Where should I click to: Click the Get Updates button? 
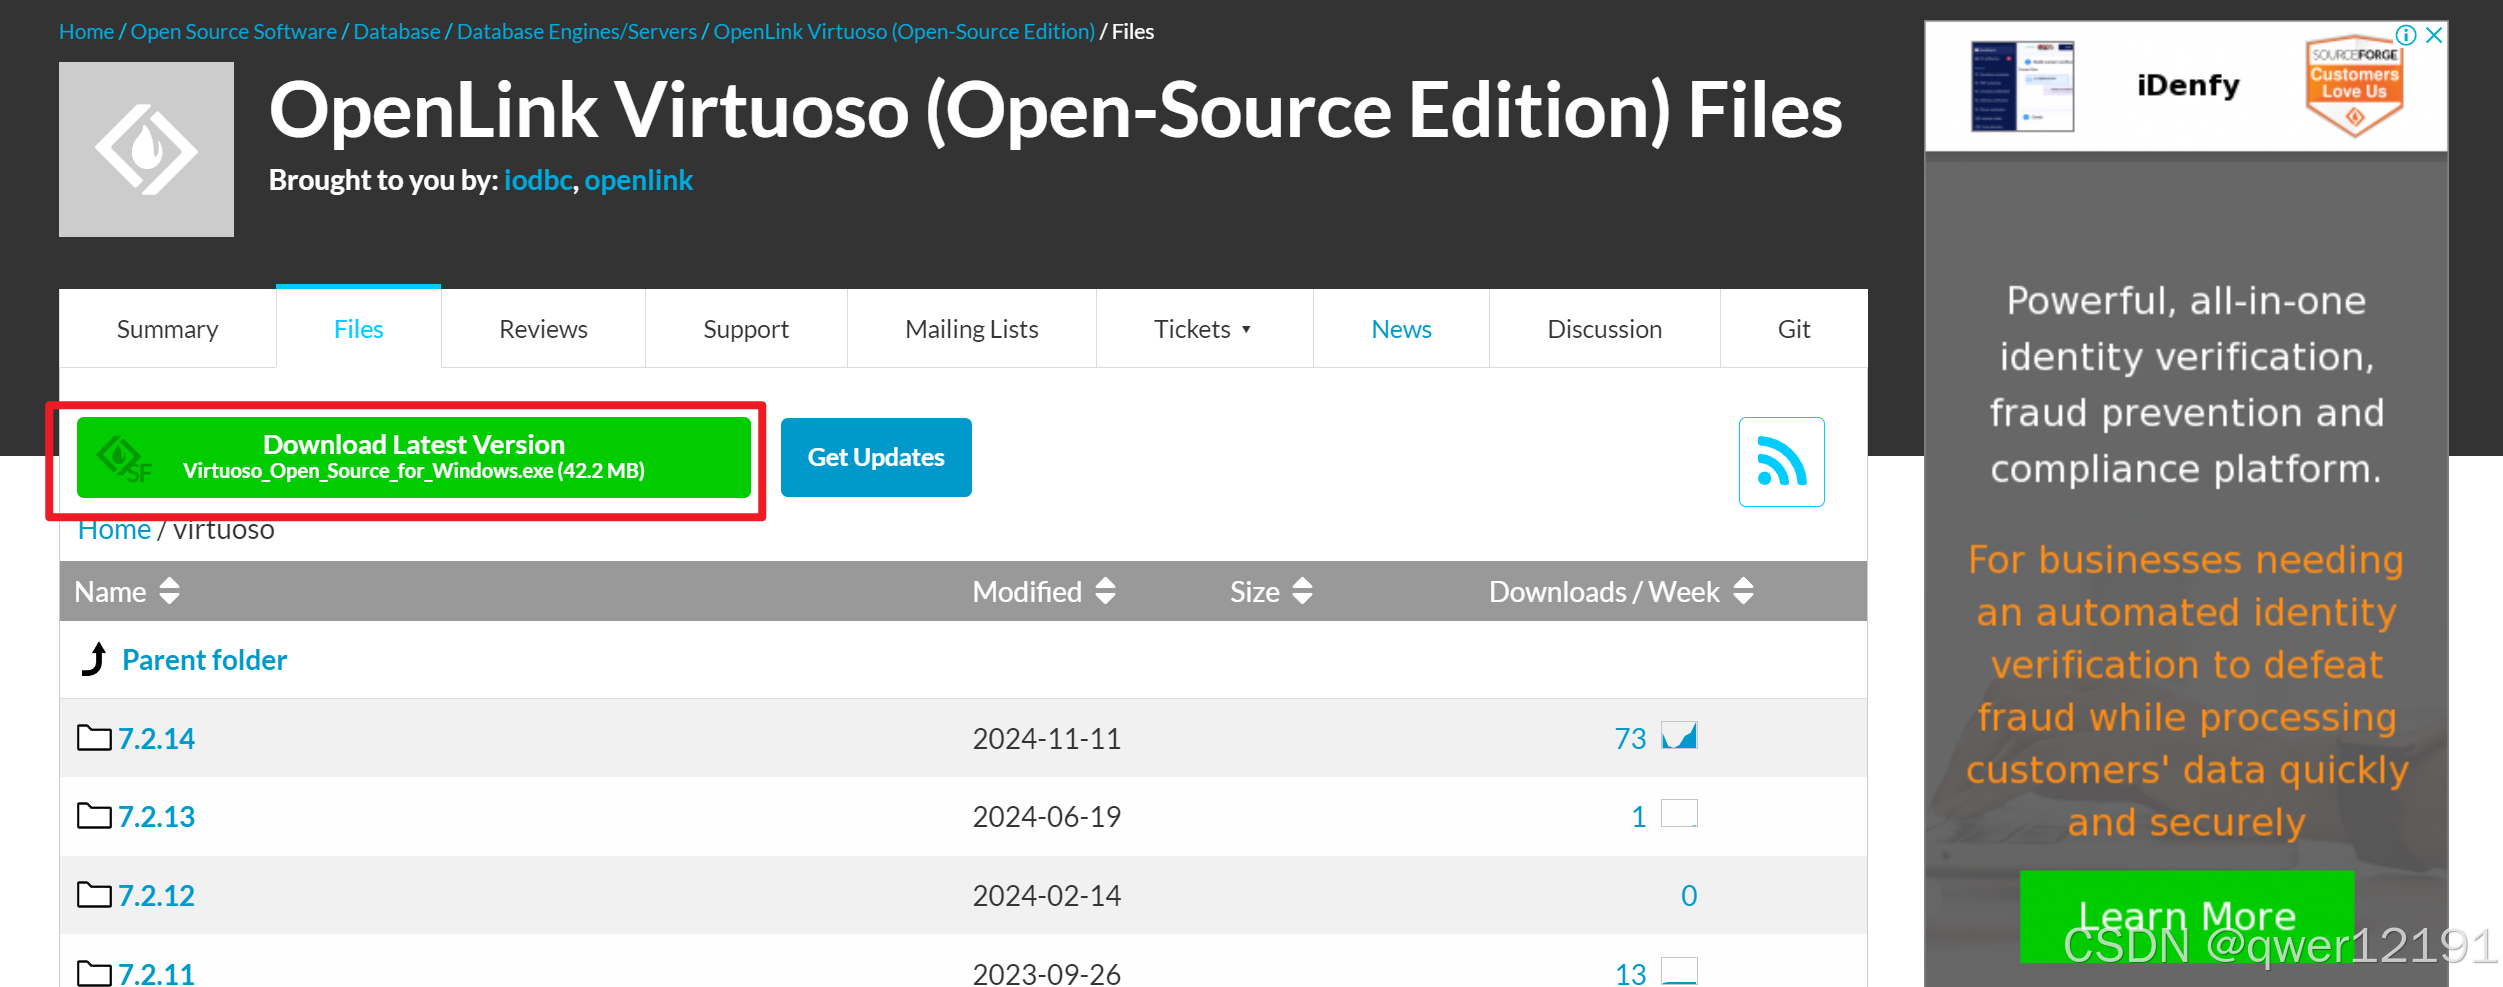pos(876,457)
